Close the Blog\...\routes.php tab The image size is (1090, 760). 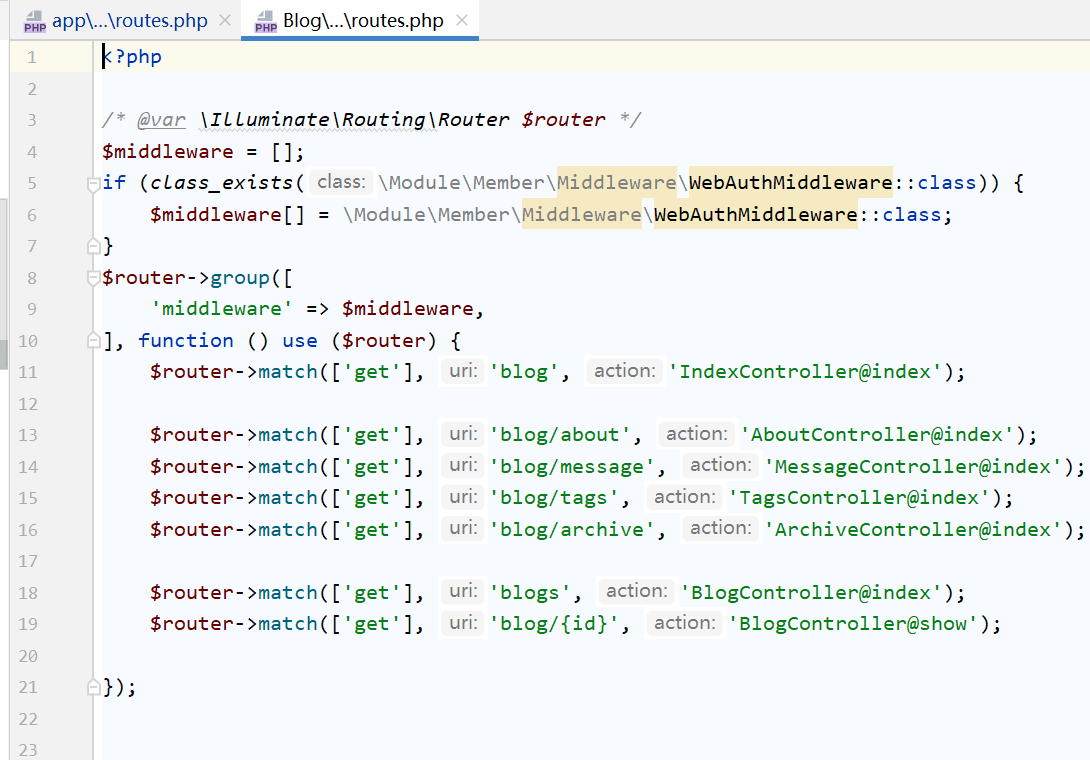(463, 21)
